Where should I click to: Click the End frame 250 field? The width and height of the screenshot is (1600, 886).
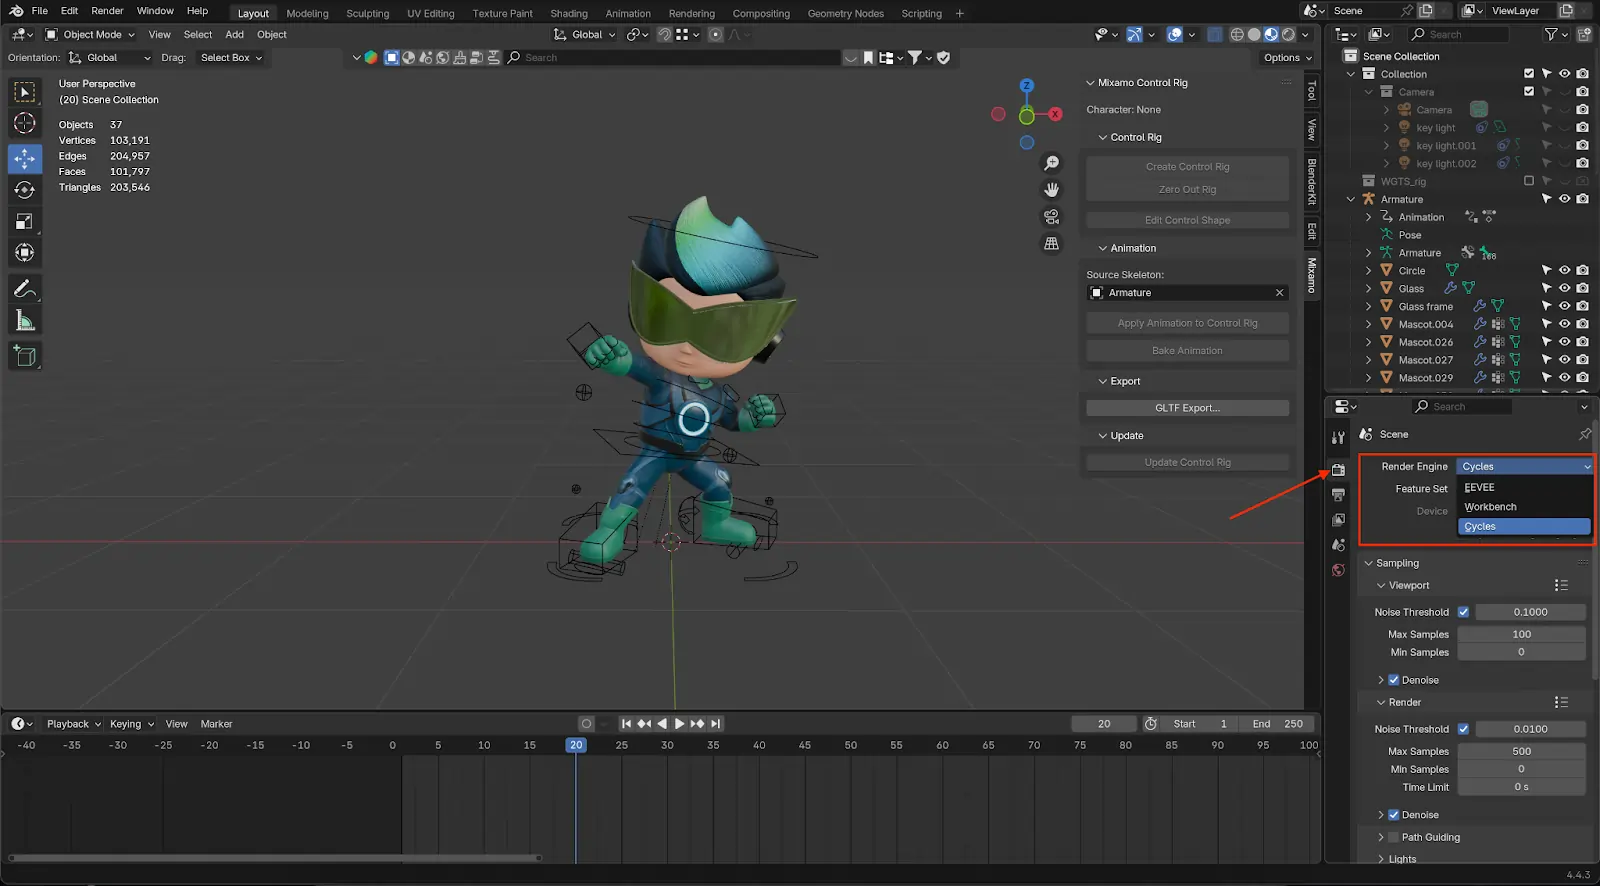(x=1278, y=724)
